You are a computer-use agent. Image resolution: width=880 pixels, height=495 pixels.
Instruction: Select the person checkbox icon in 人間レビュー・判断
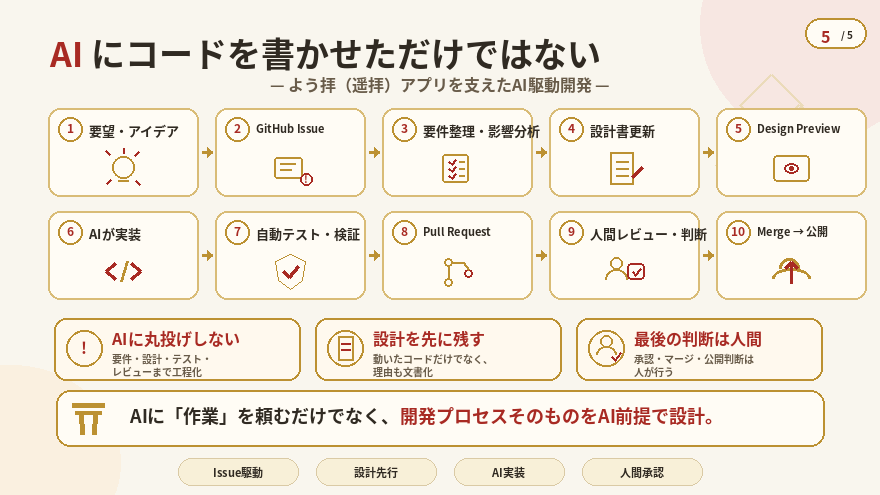click(625, 269)
